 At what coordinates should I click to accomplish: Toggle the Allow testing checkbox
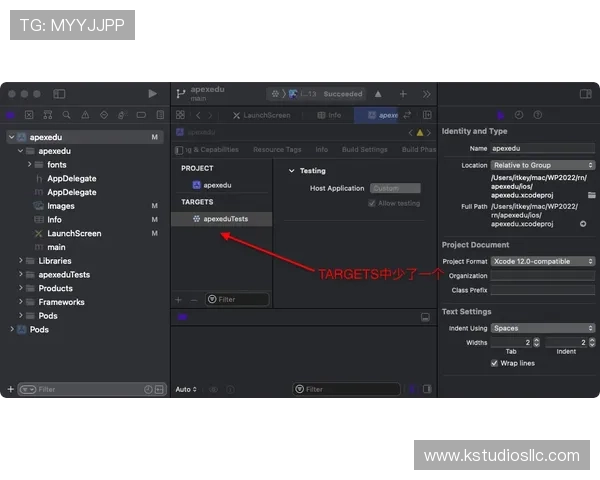click(371, 203)
